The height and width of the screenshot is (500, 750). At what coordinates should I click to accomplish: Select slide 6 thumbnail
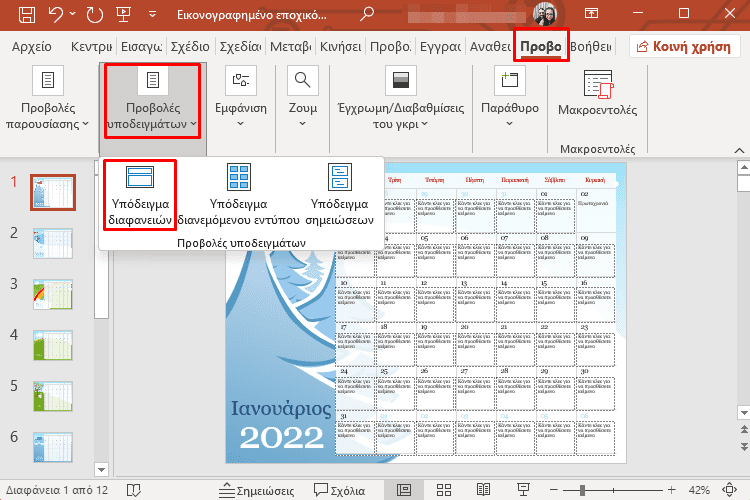click(53, 447)
